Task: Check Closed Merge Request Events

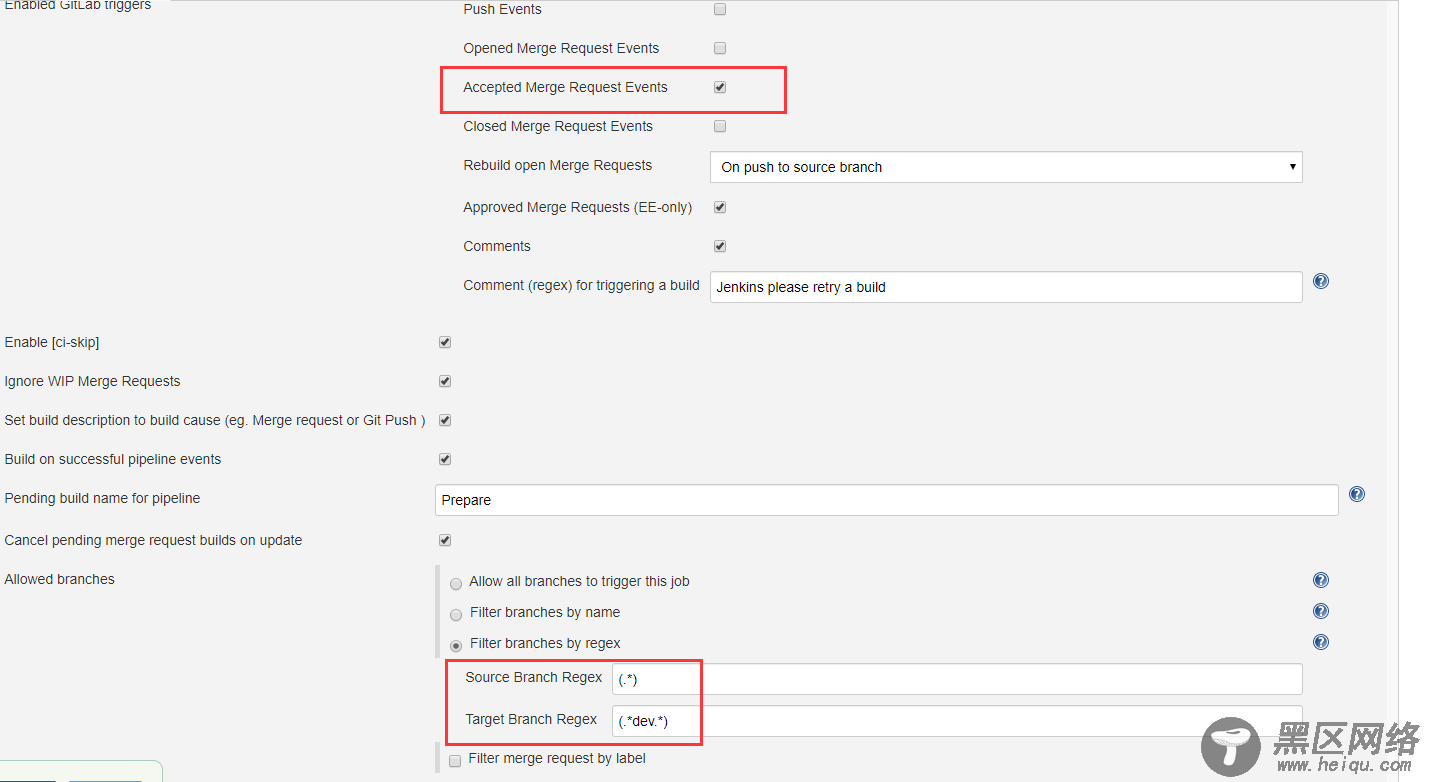Action: [720, 126]
